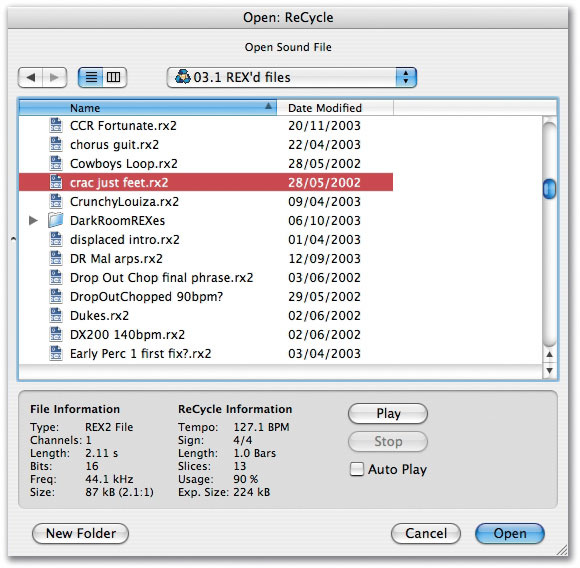Click the date 03/06/2002

[x=324, y=278]
